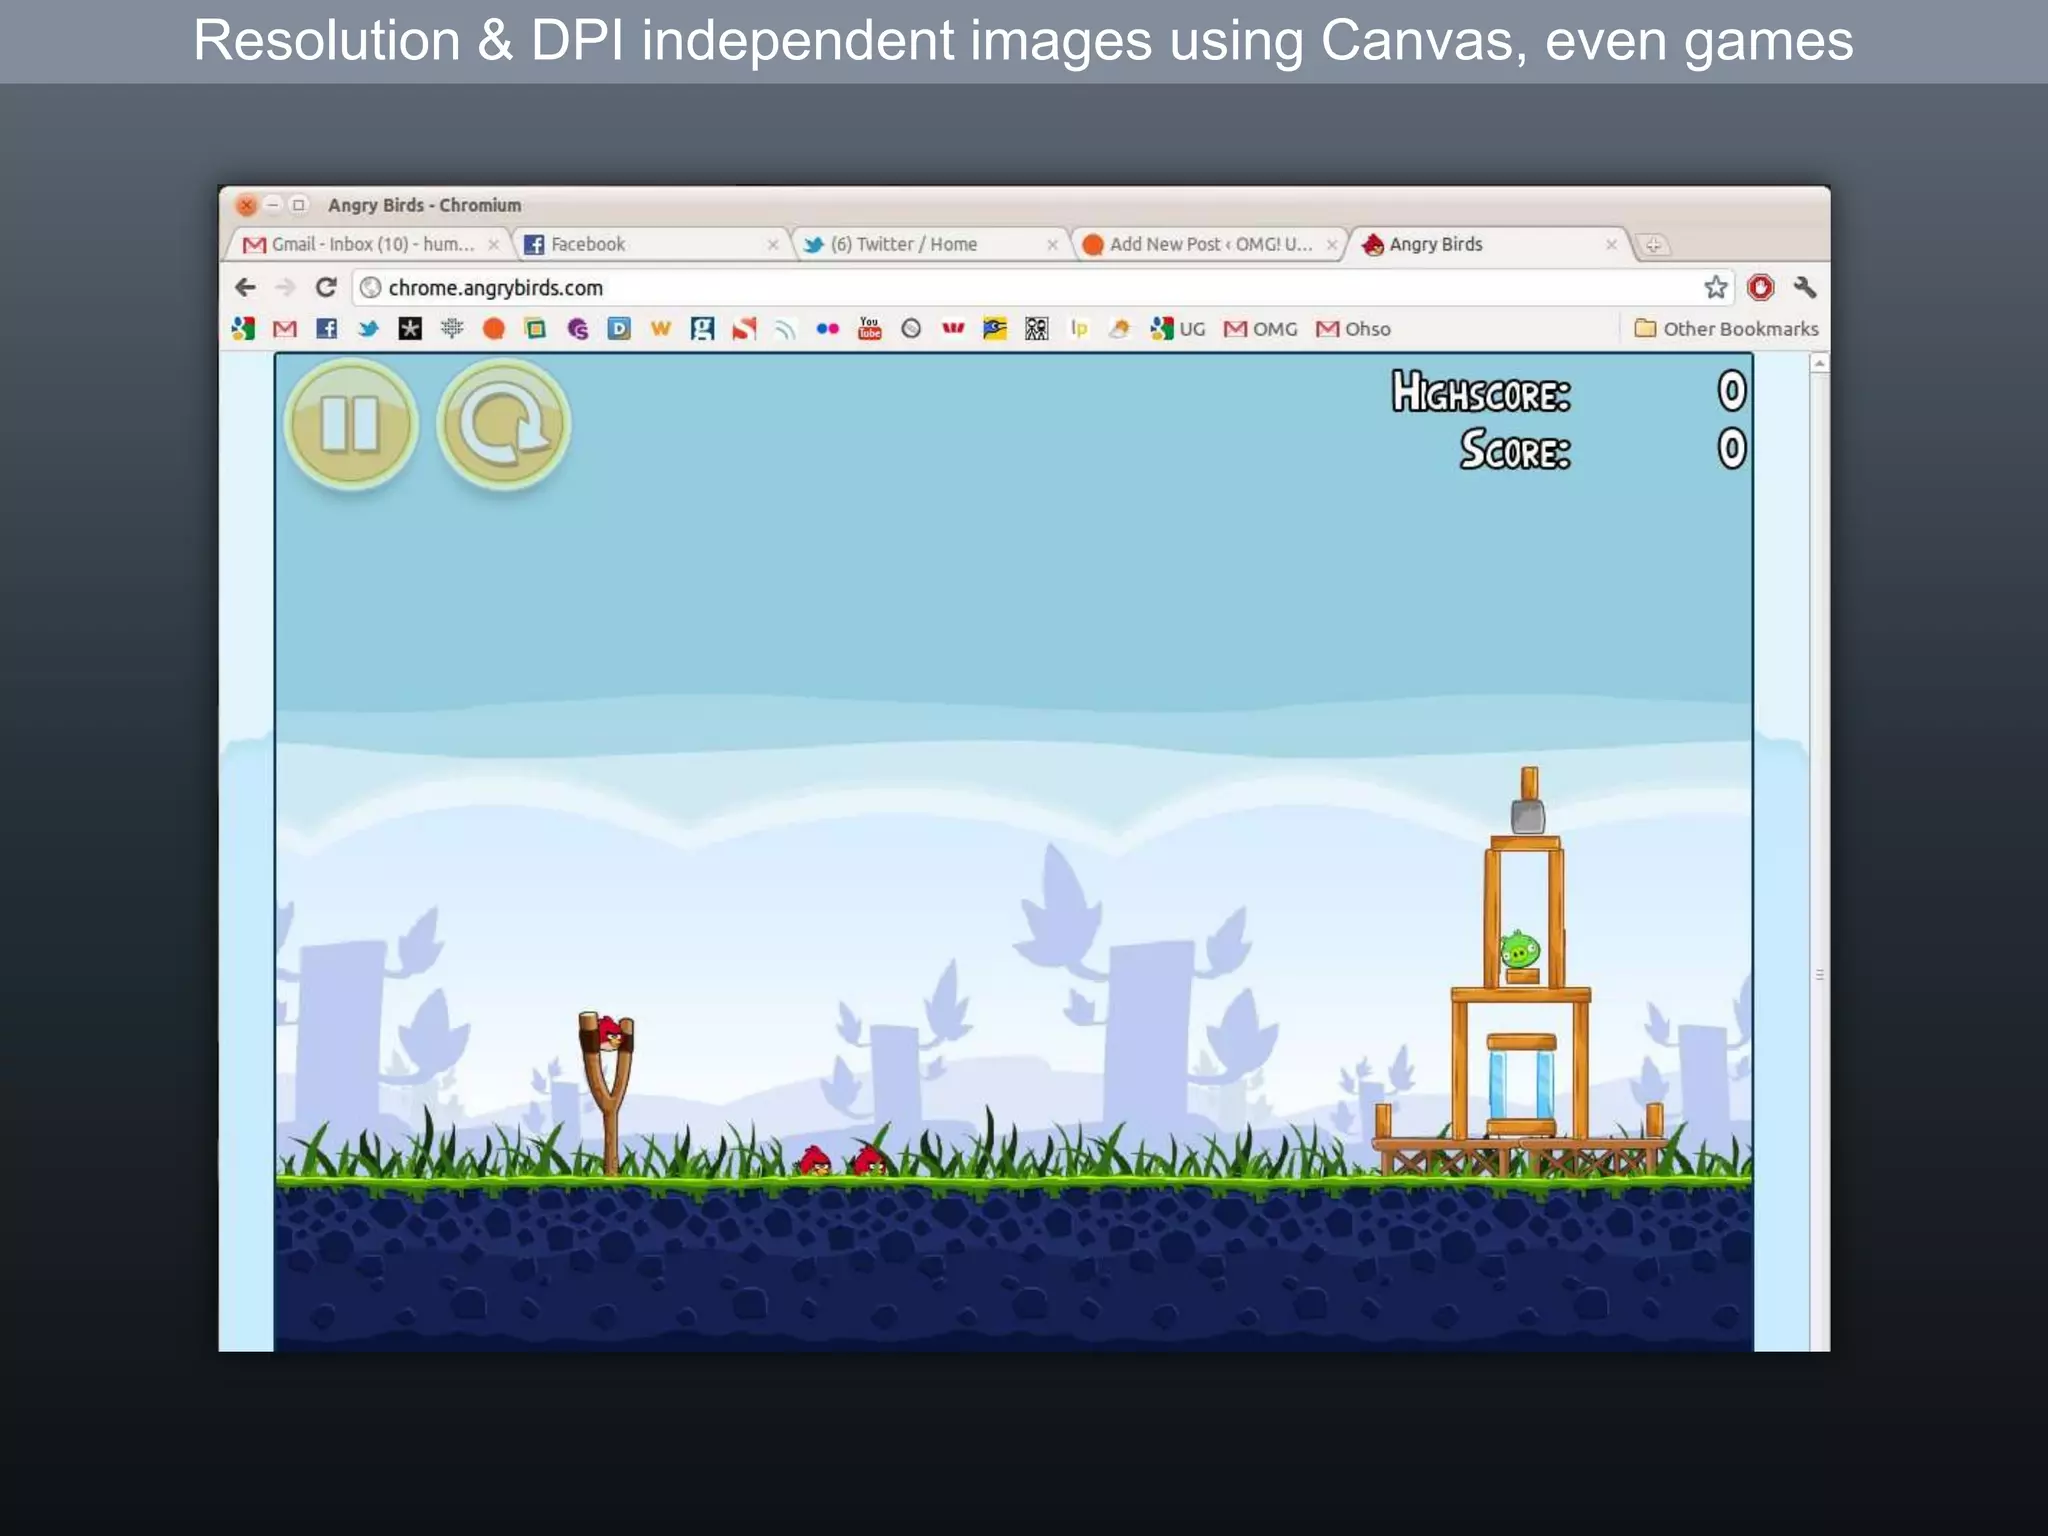Open a new tab

(1653, 245)
